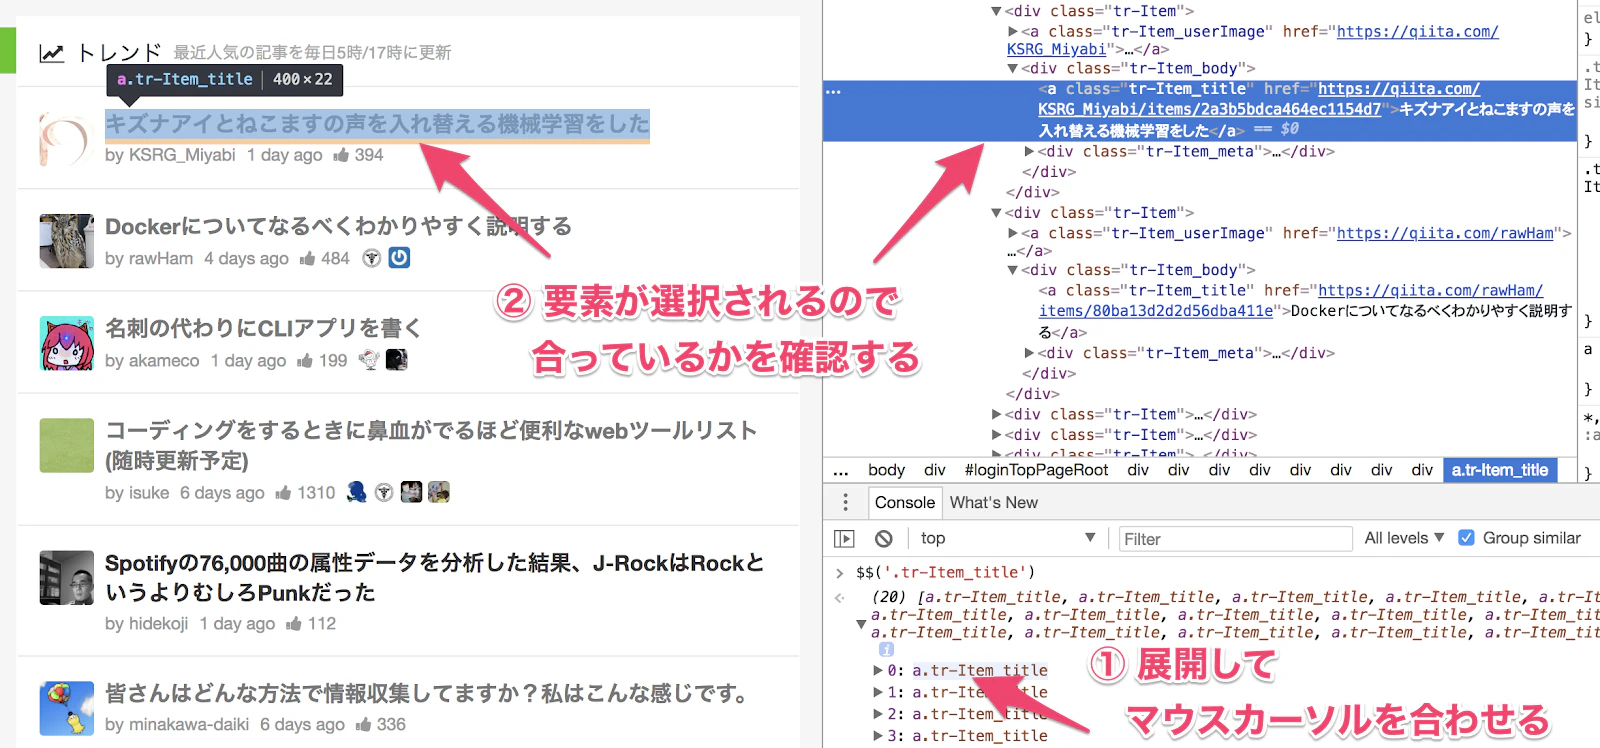Click hidekoji's avatar image
Viewport: 1600px width, 748px height.
pos(66,577)
